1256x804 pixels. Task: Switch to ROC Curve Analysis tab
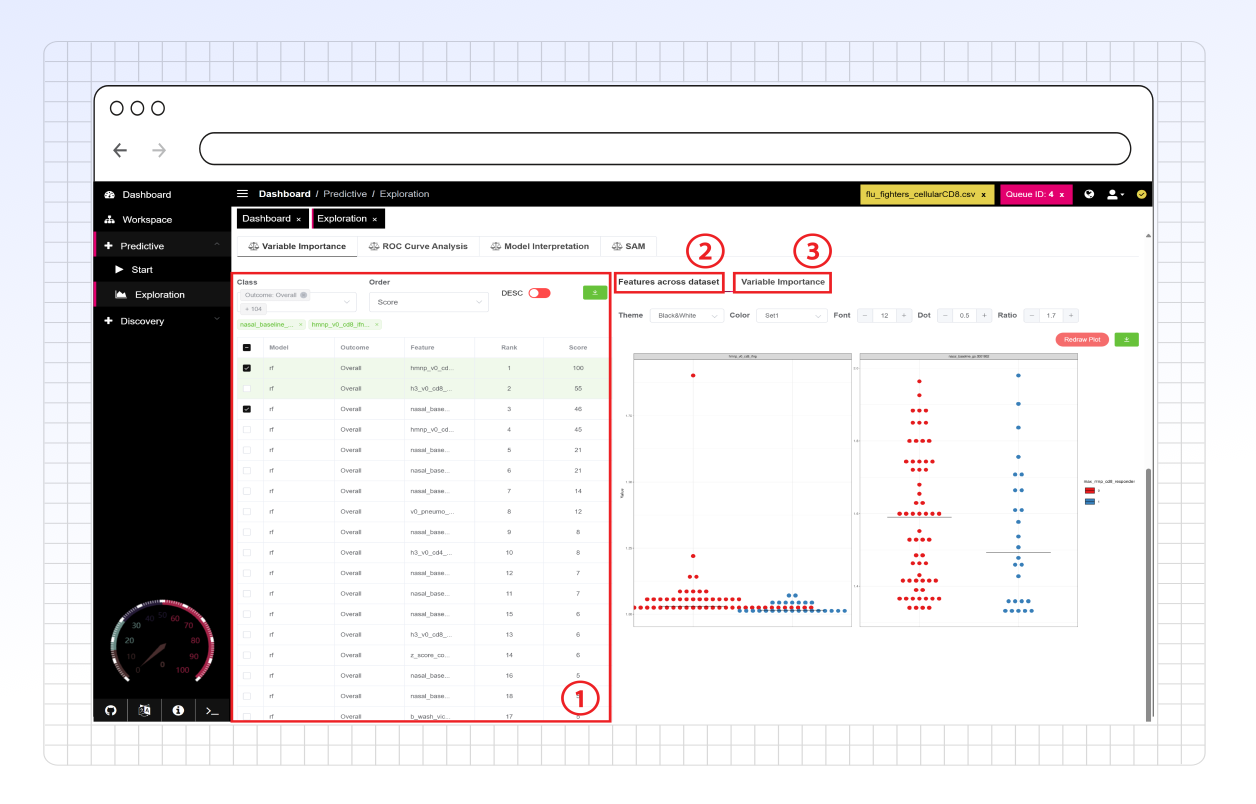(x=418, y=246)
